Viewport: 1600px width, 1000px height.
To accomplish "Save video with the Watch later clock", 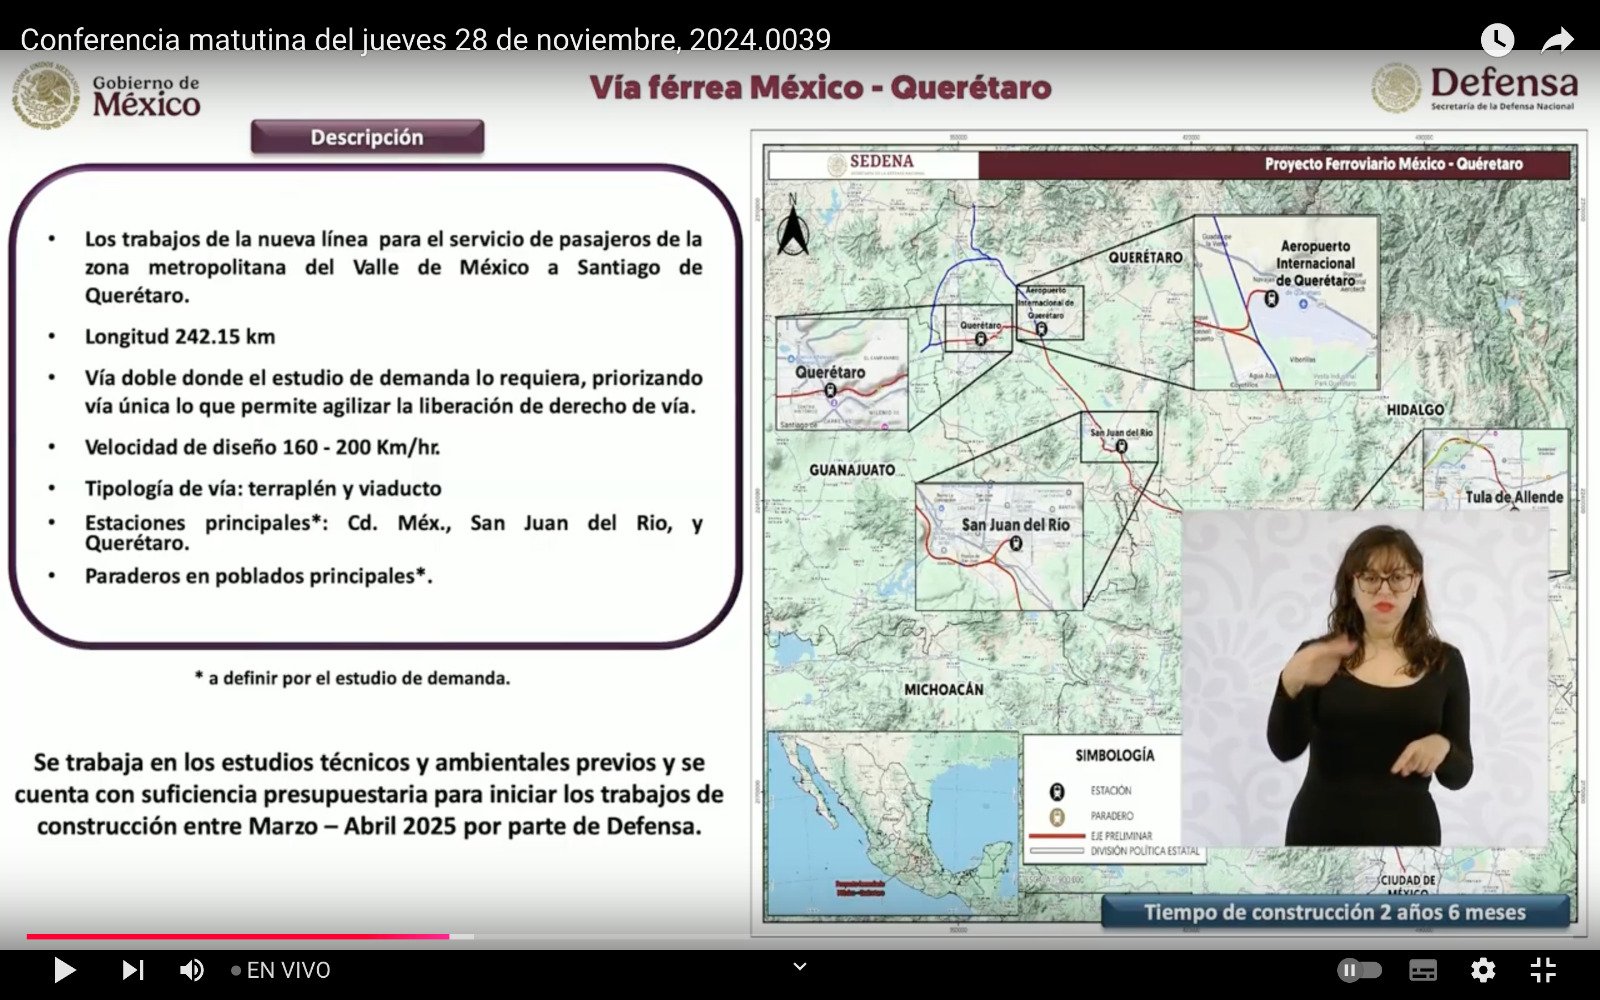I will [x=1497, y=40].
